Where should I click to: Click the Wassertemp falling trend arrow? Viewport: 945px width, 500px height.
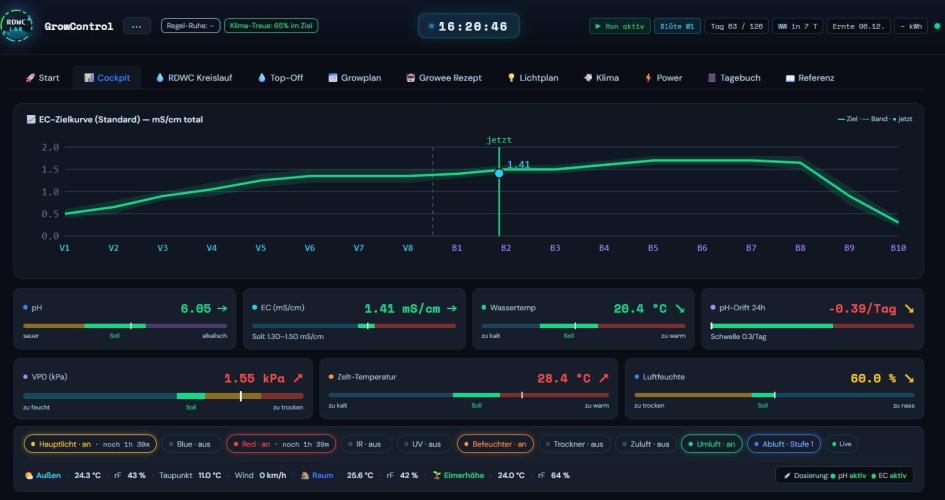[x=680, y=308]
